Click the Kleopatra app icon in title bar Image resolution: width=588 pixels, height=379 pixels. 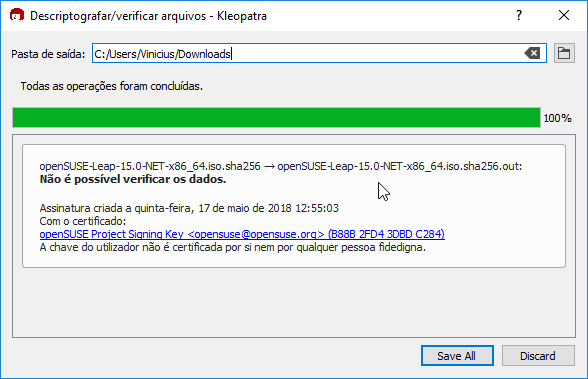coord(17,15)
